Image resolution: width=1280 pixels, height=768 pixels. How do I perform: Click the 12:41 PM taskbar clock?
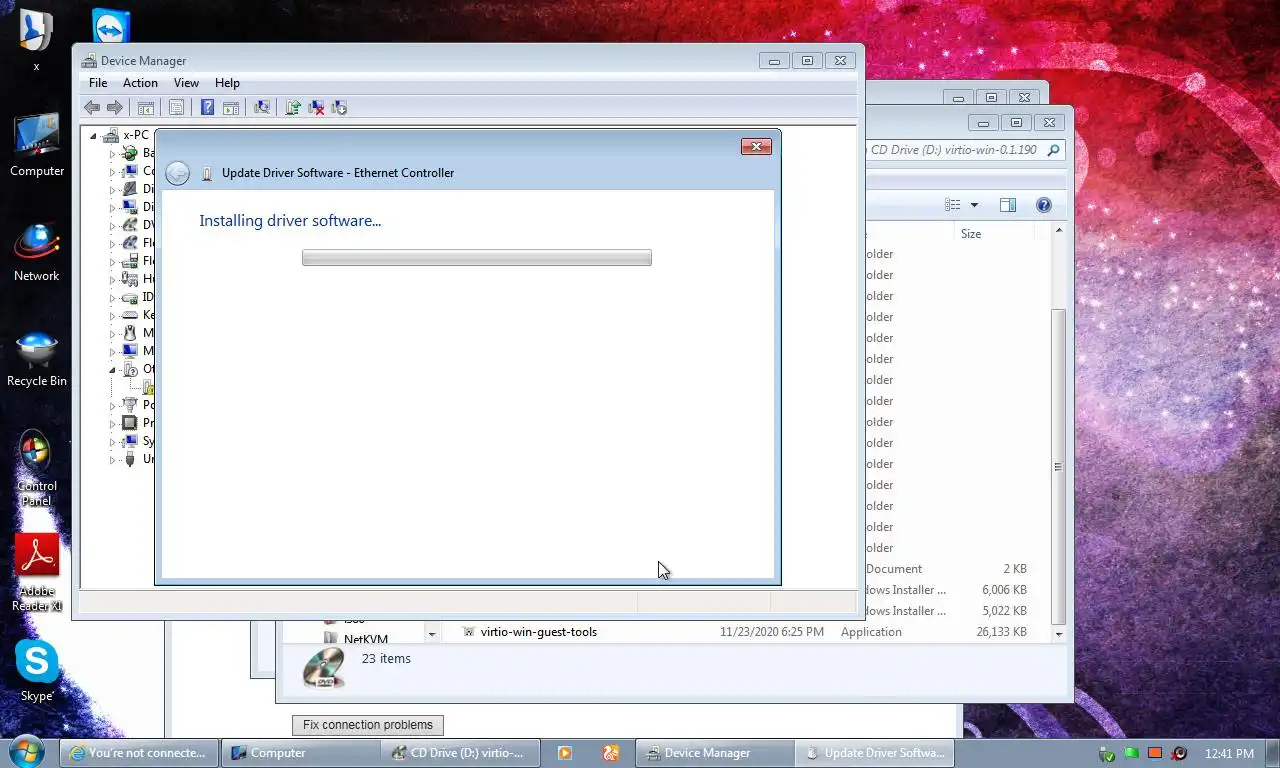click(x=1229, y=754)
